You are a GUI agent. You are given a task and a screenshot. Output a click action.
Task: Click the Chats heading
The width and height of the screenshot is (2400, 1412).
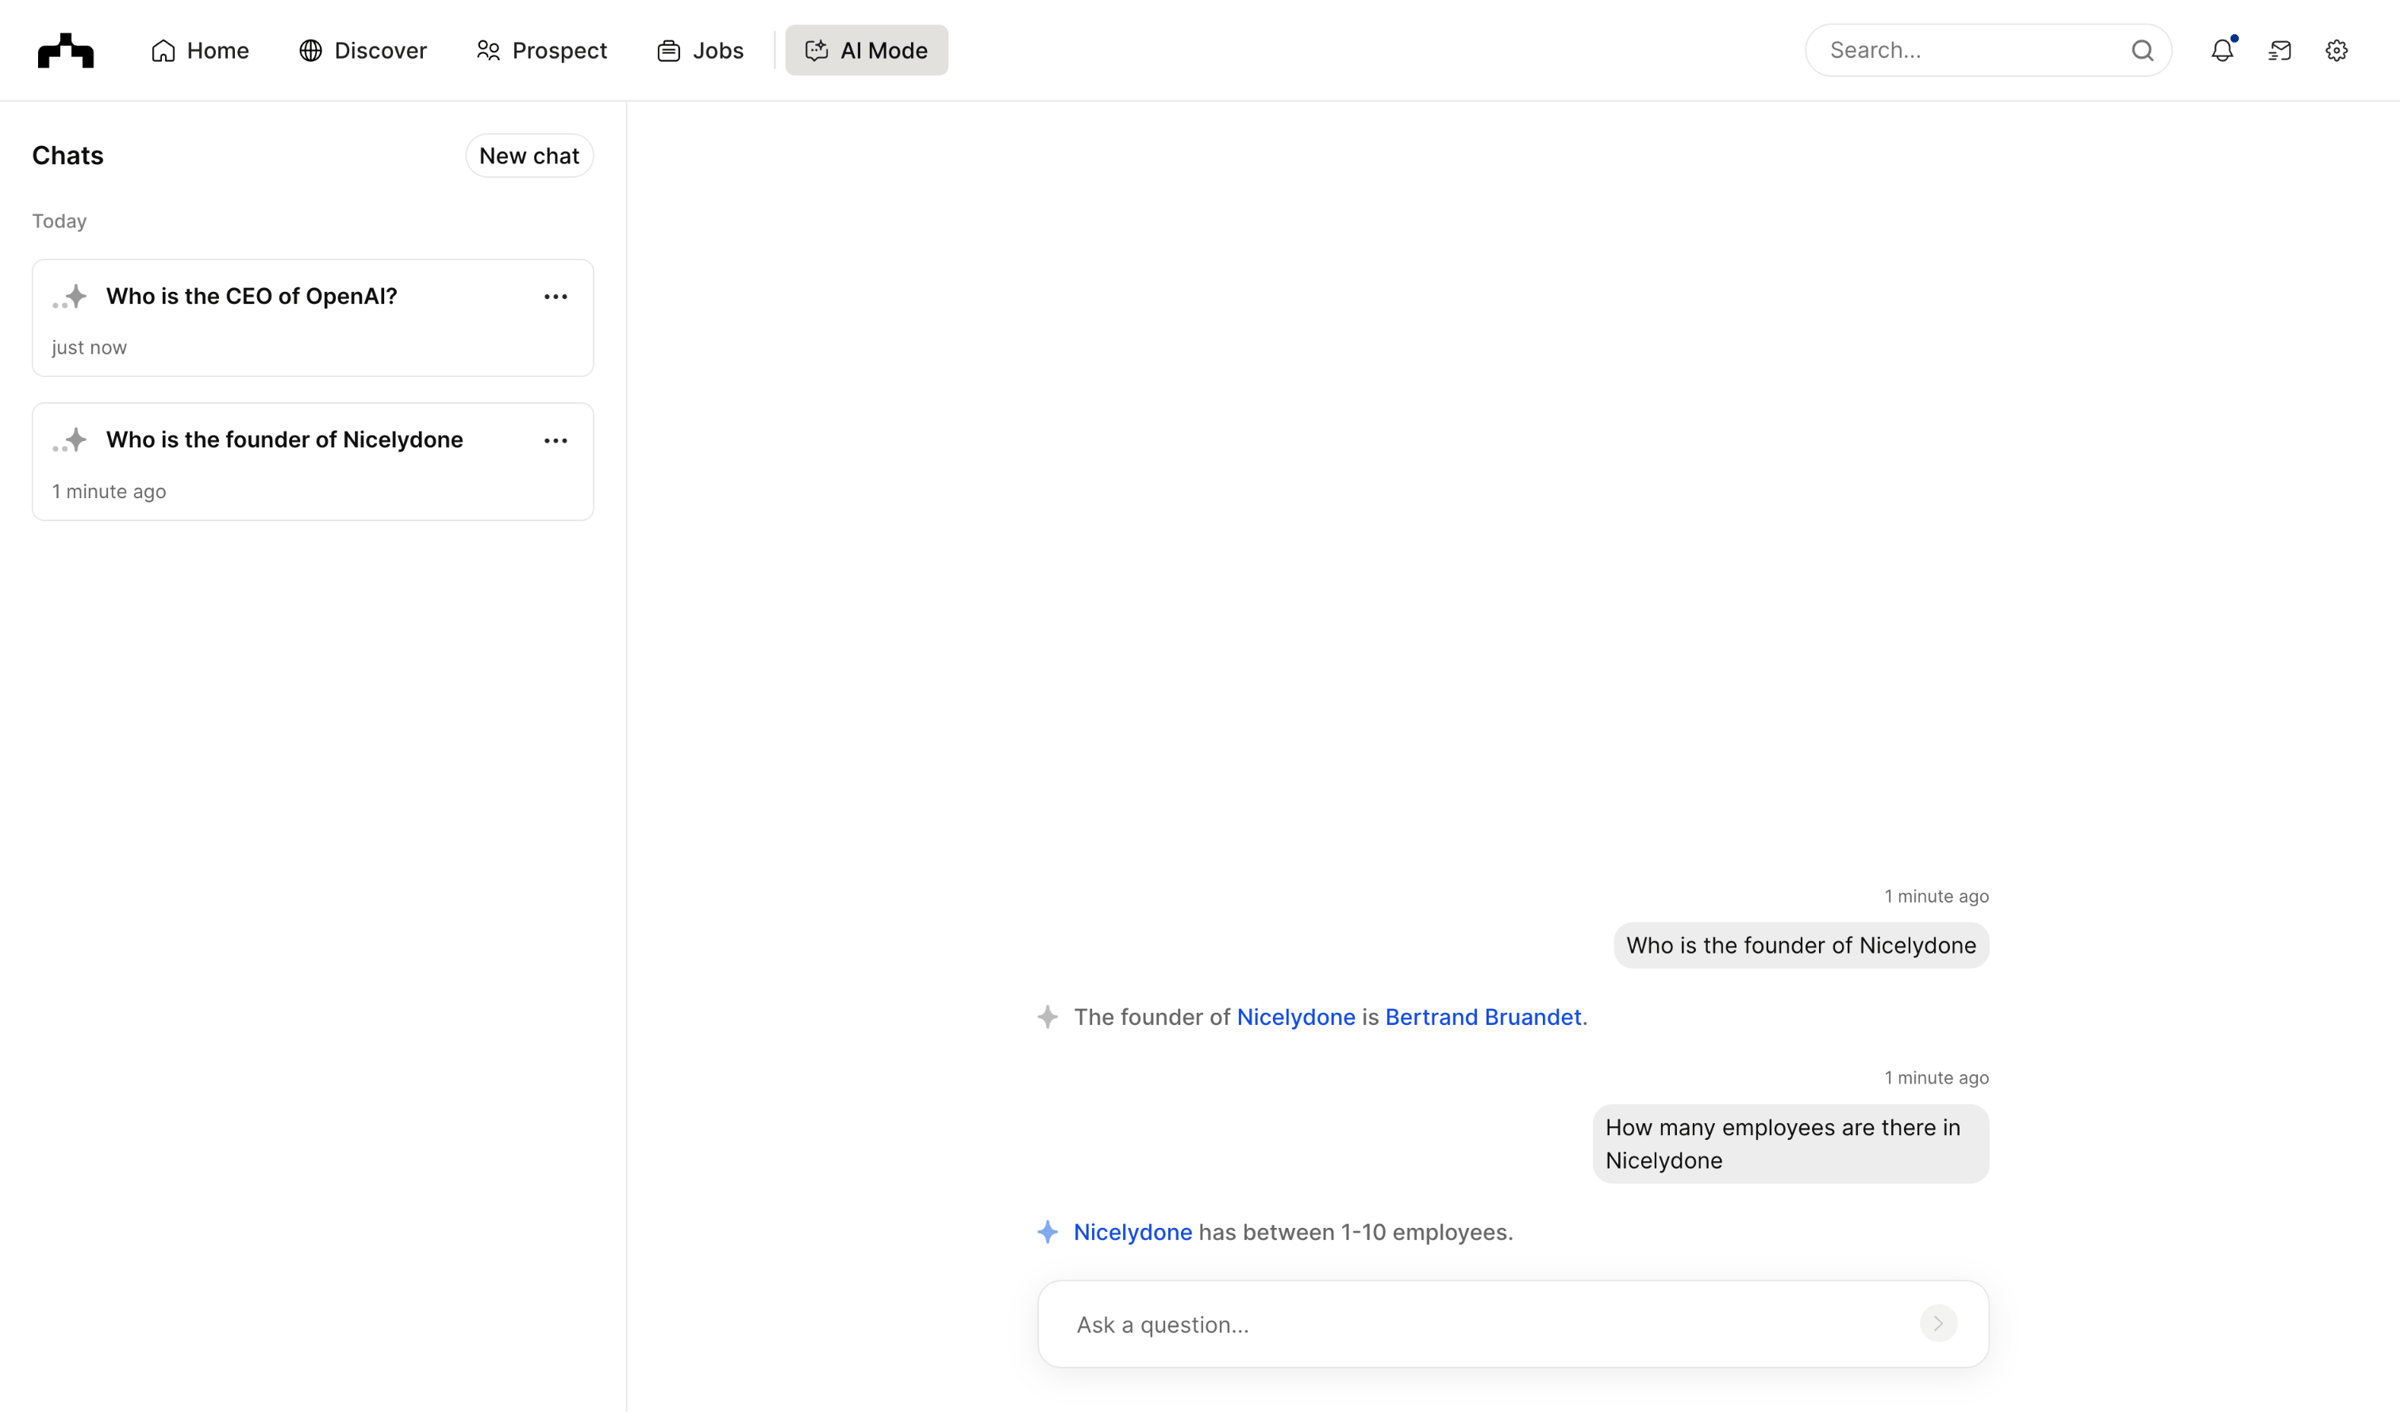[x=68, y=156]
